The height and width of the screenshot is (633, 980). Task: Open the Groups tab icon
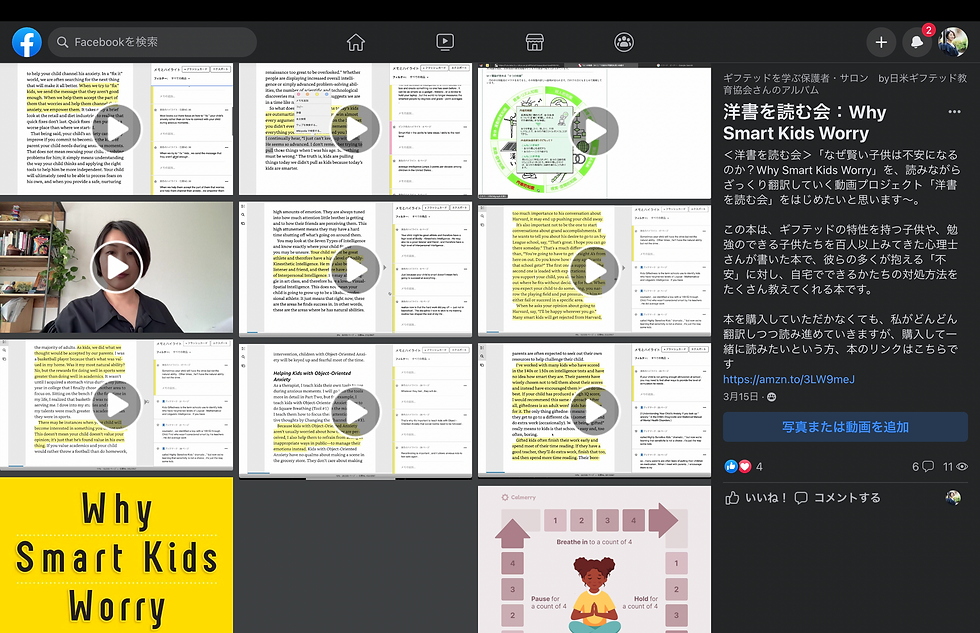(624, 42)
